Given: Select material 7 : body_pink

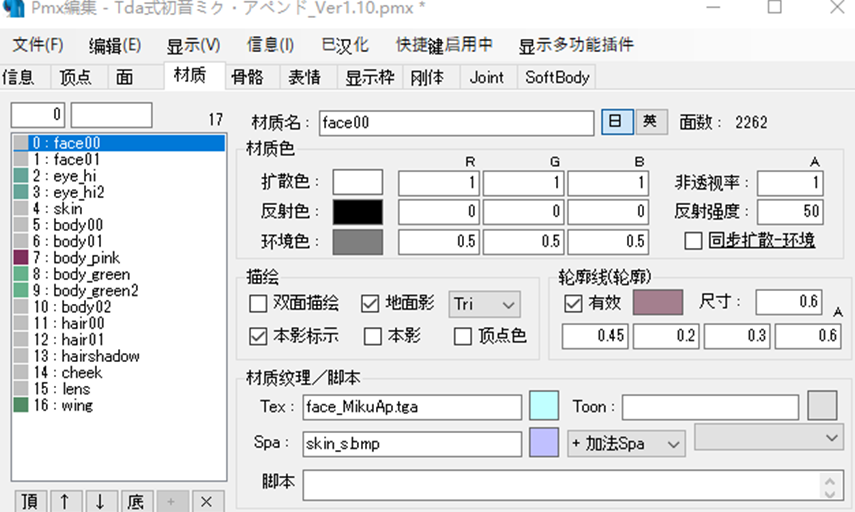Looking at the screenshot, I should point(119,257).
